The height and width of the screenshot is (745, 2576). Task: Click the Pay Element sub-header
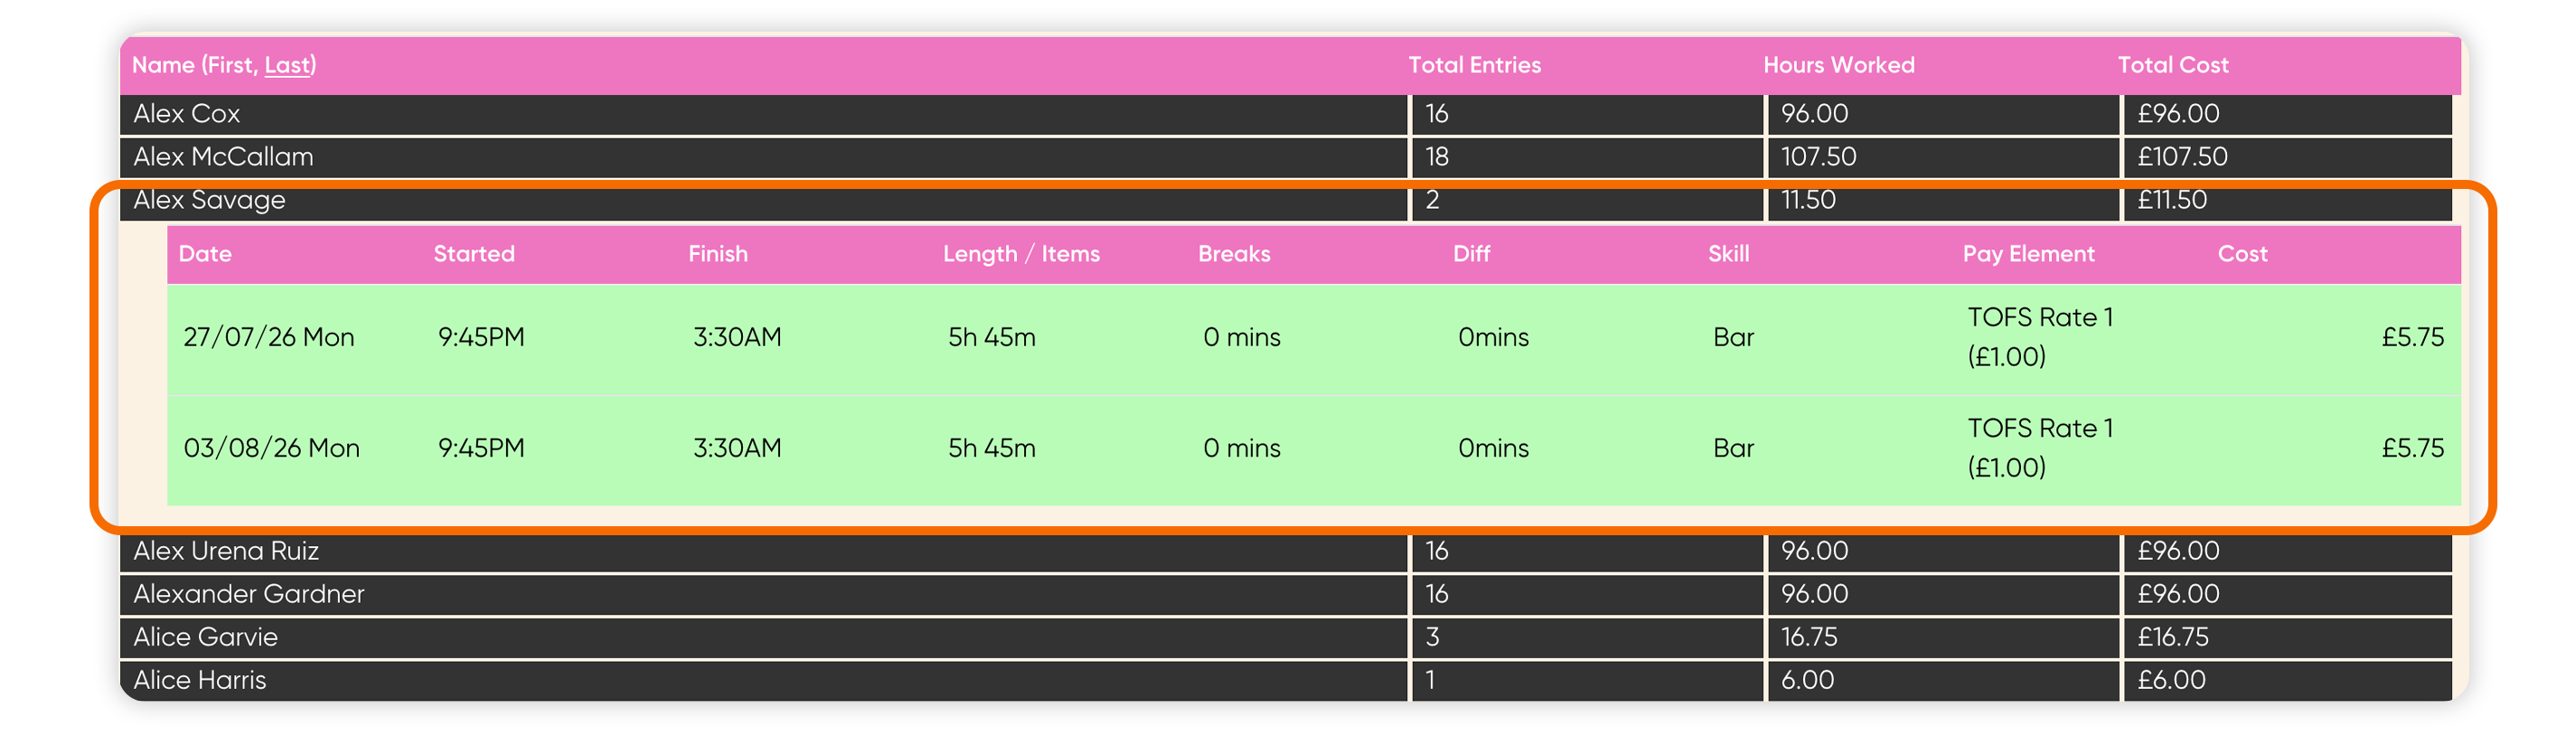pyautogui.click(x=2028, y=254)
